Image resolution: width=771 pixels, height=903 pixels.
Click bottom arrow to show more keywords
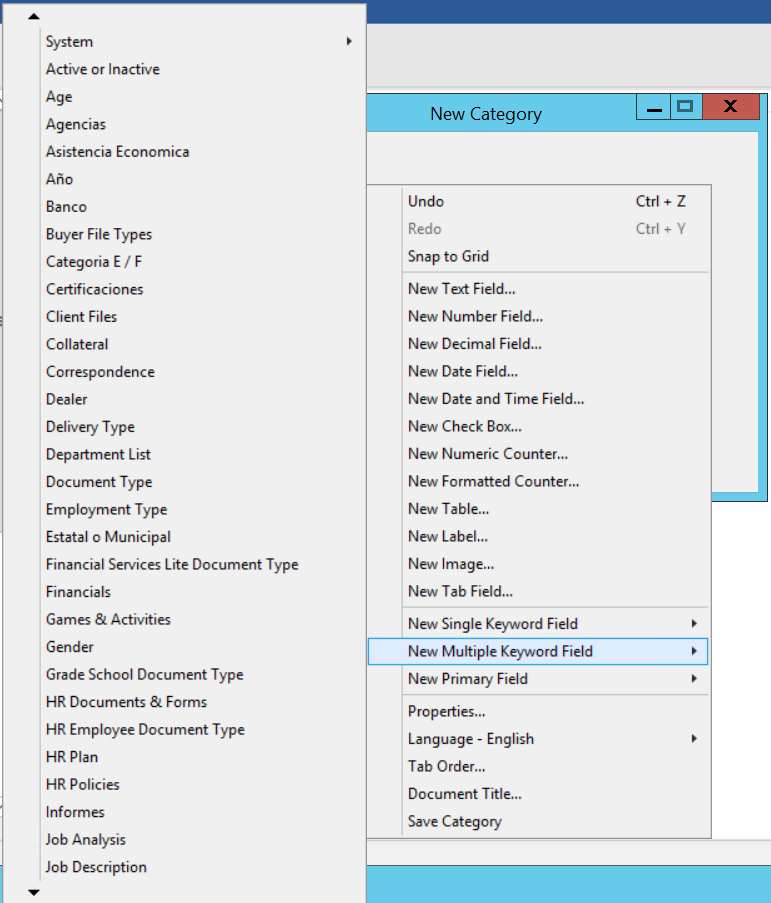point(34,892)
